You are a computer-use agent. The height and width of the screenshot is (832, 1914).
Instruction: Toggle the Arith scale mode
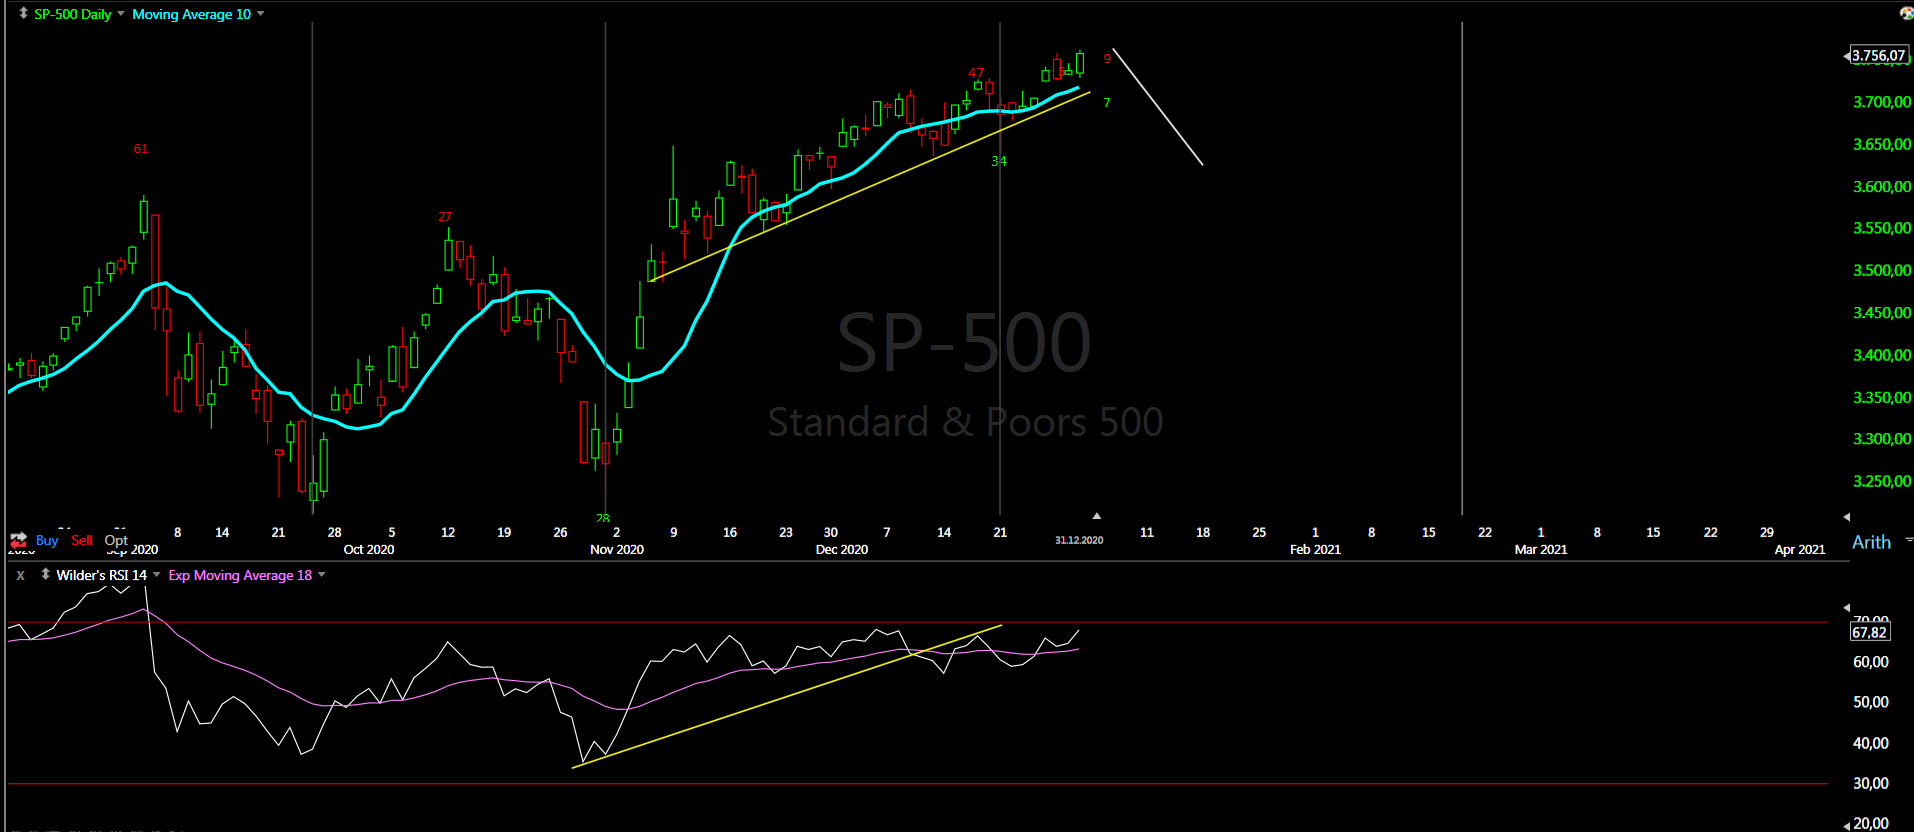pyautogui.click(x=1871, y=542)
